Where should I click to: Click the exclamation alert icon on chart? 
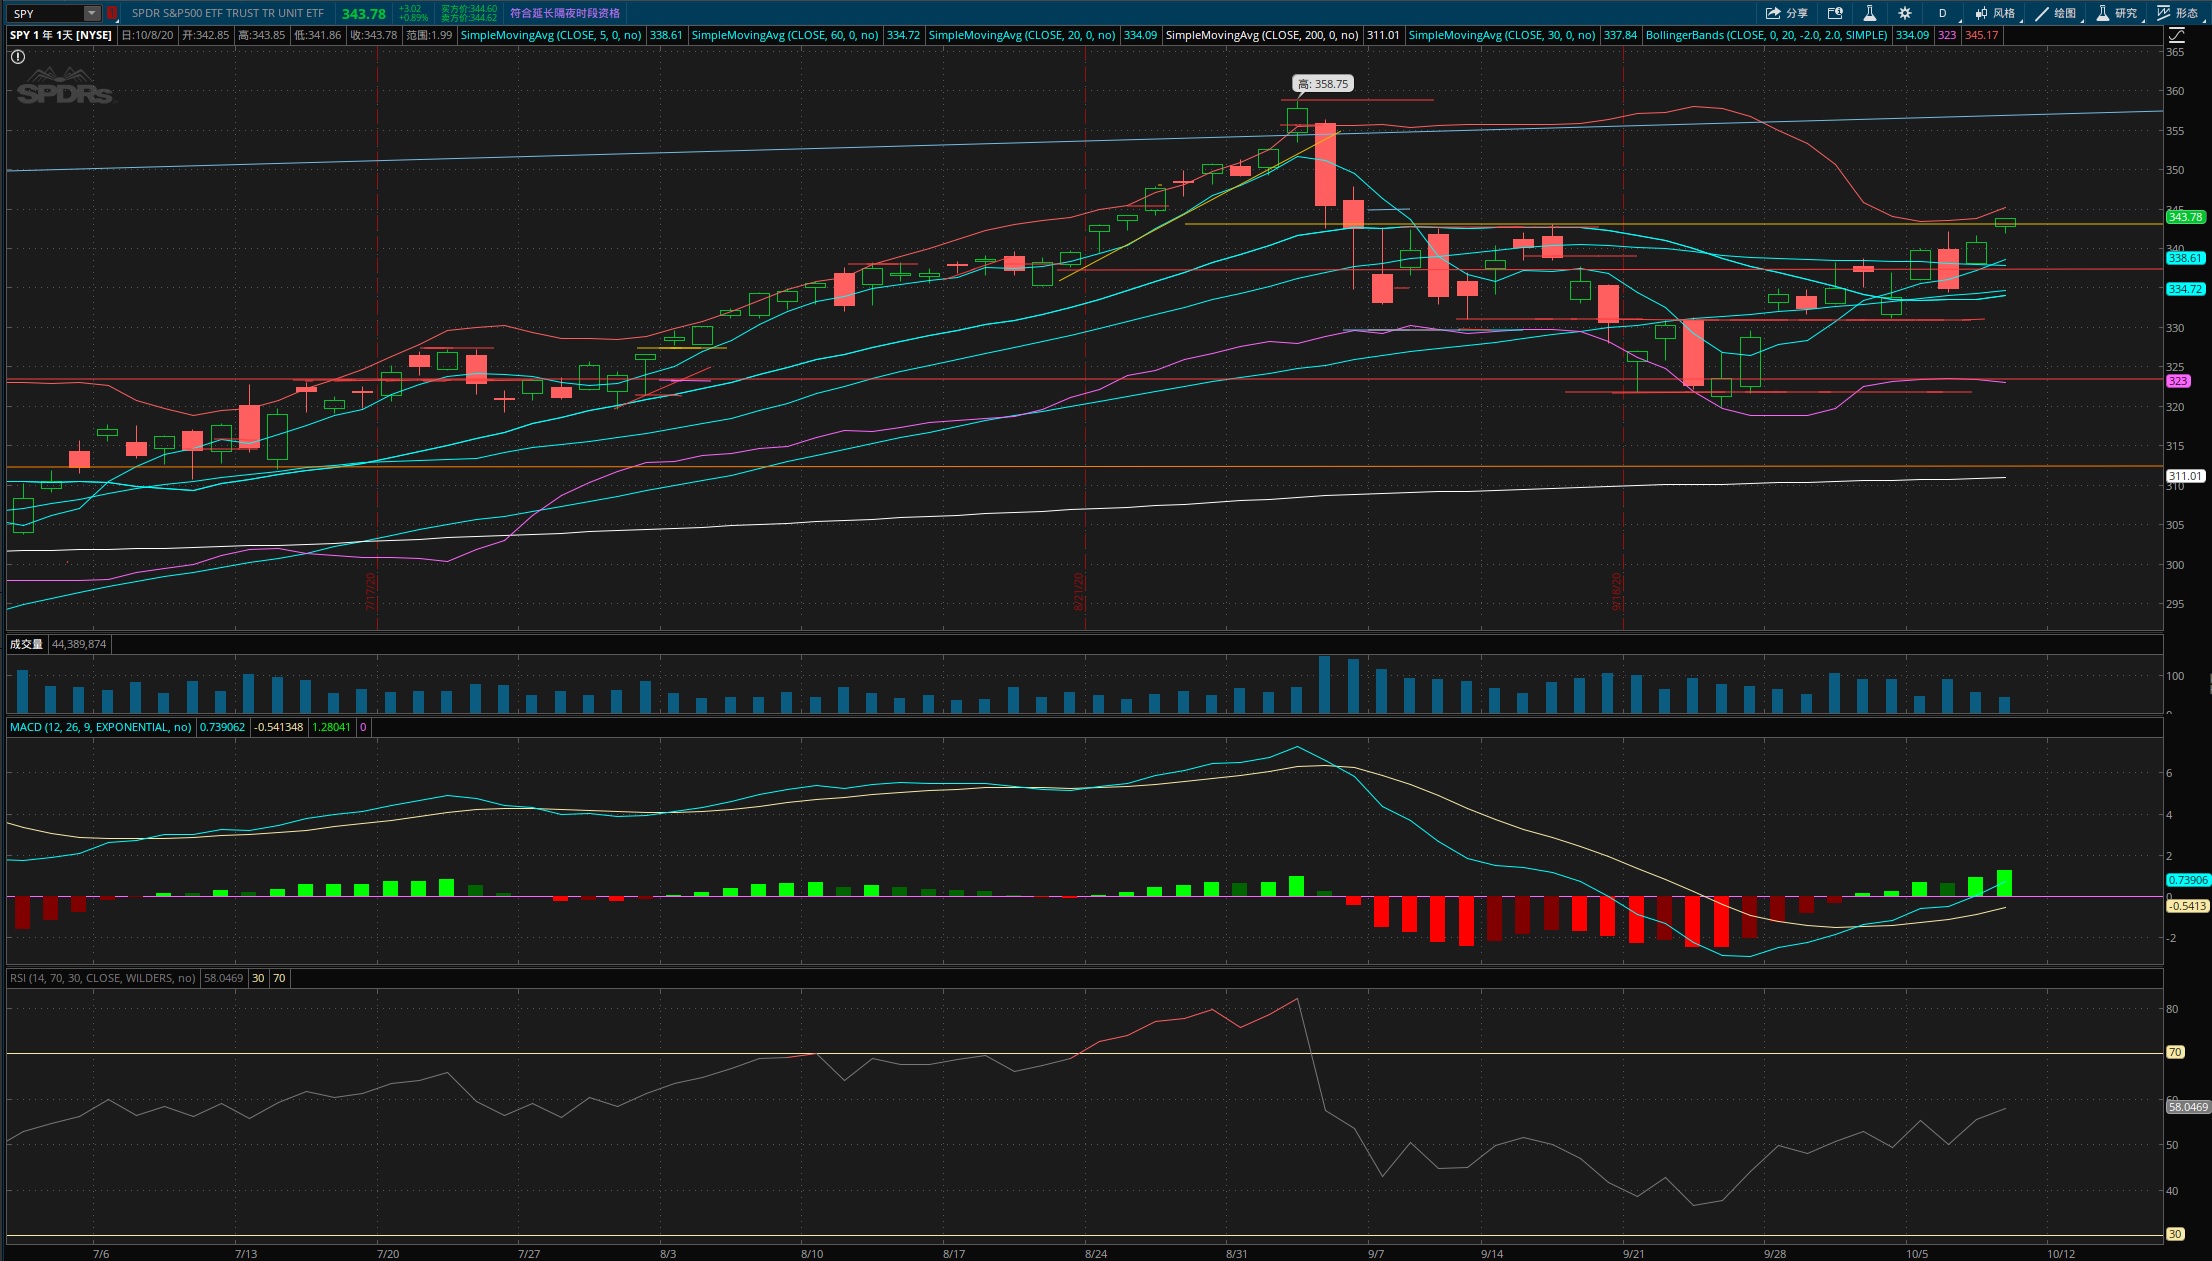coord(18,57)
